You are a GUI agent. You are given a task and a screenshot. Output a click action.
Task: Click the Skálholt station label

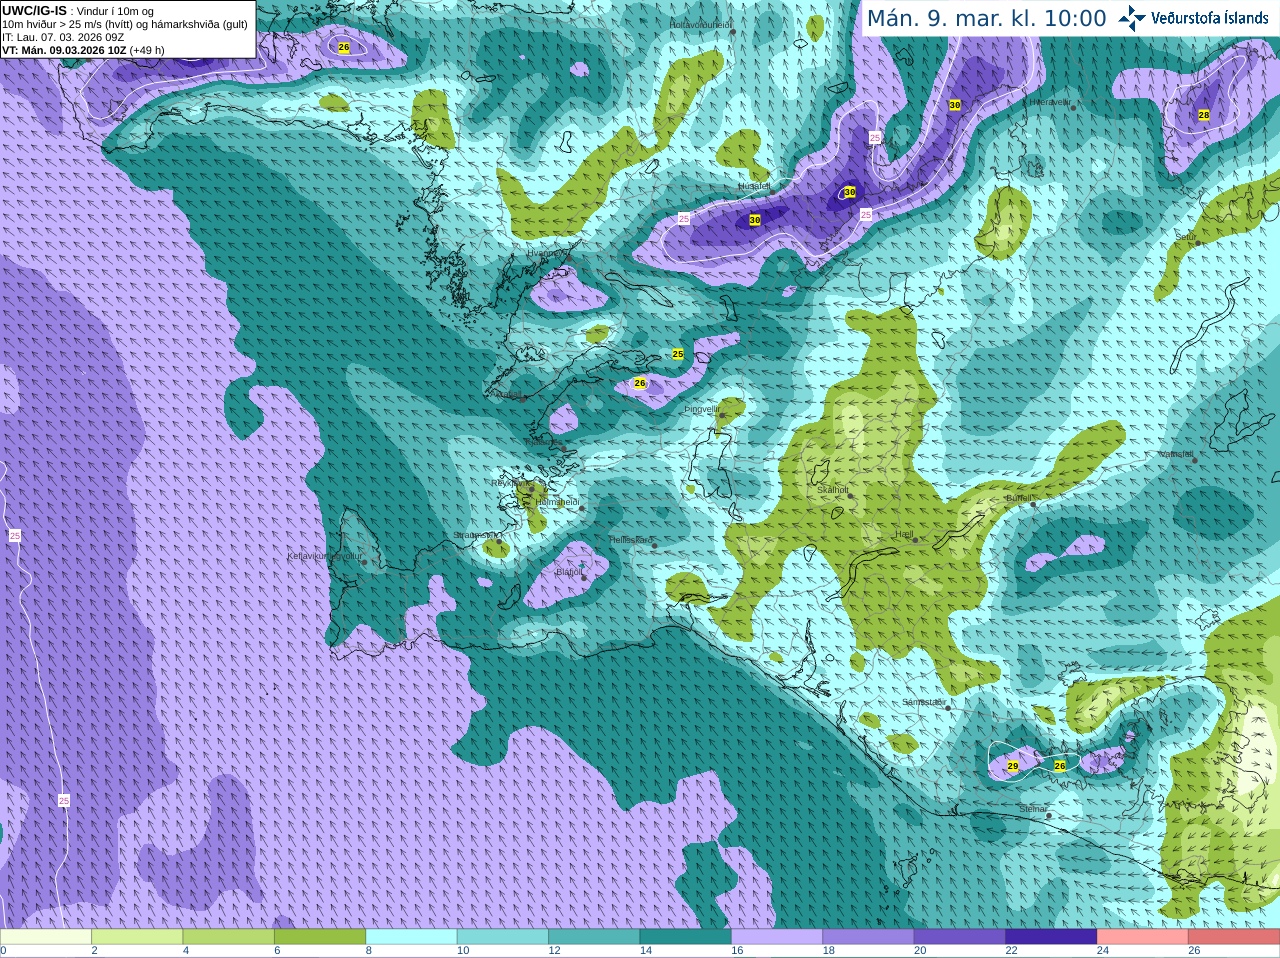click(832, 490)
